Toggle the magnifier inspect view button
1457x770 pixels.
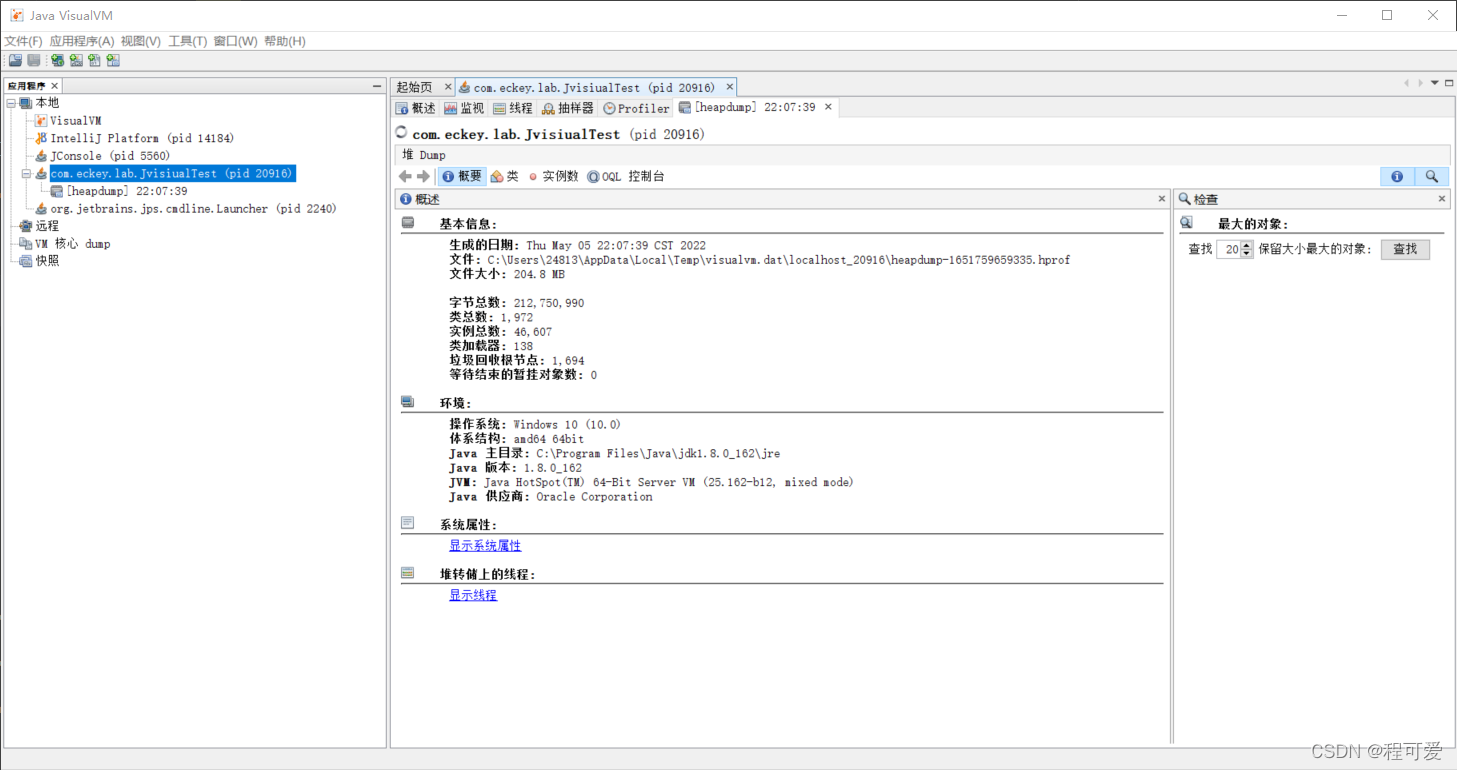coord(1432,176)
